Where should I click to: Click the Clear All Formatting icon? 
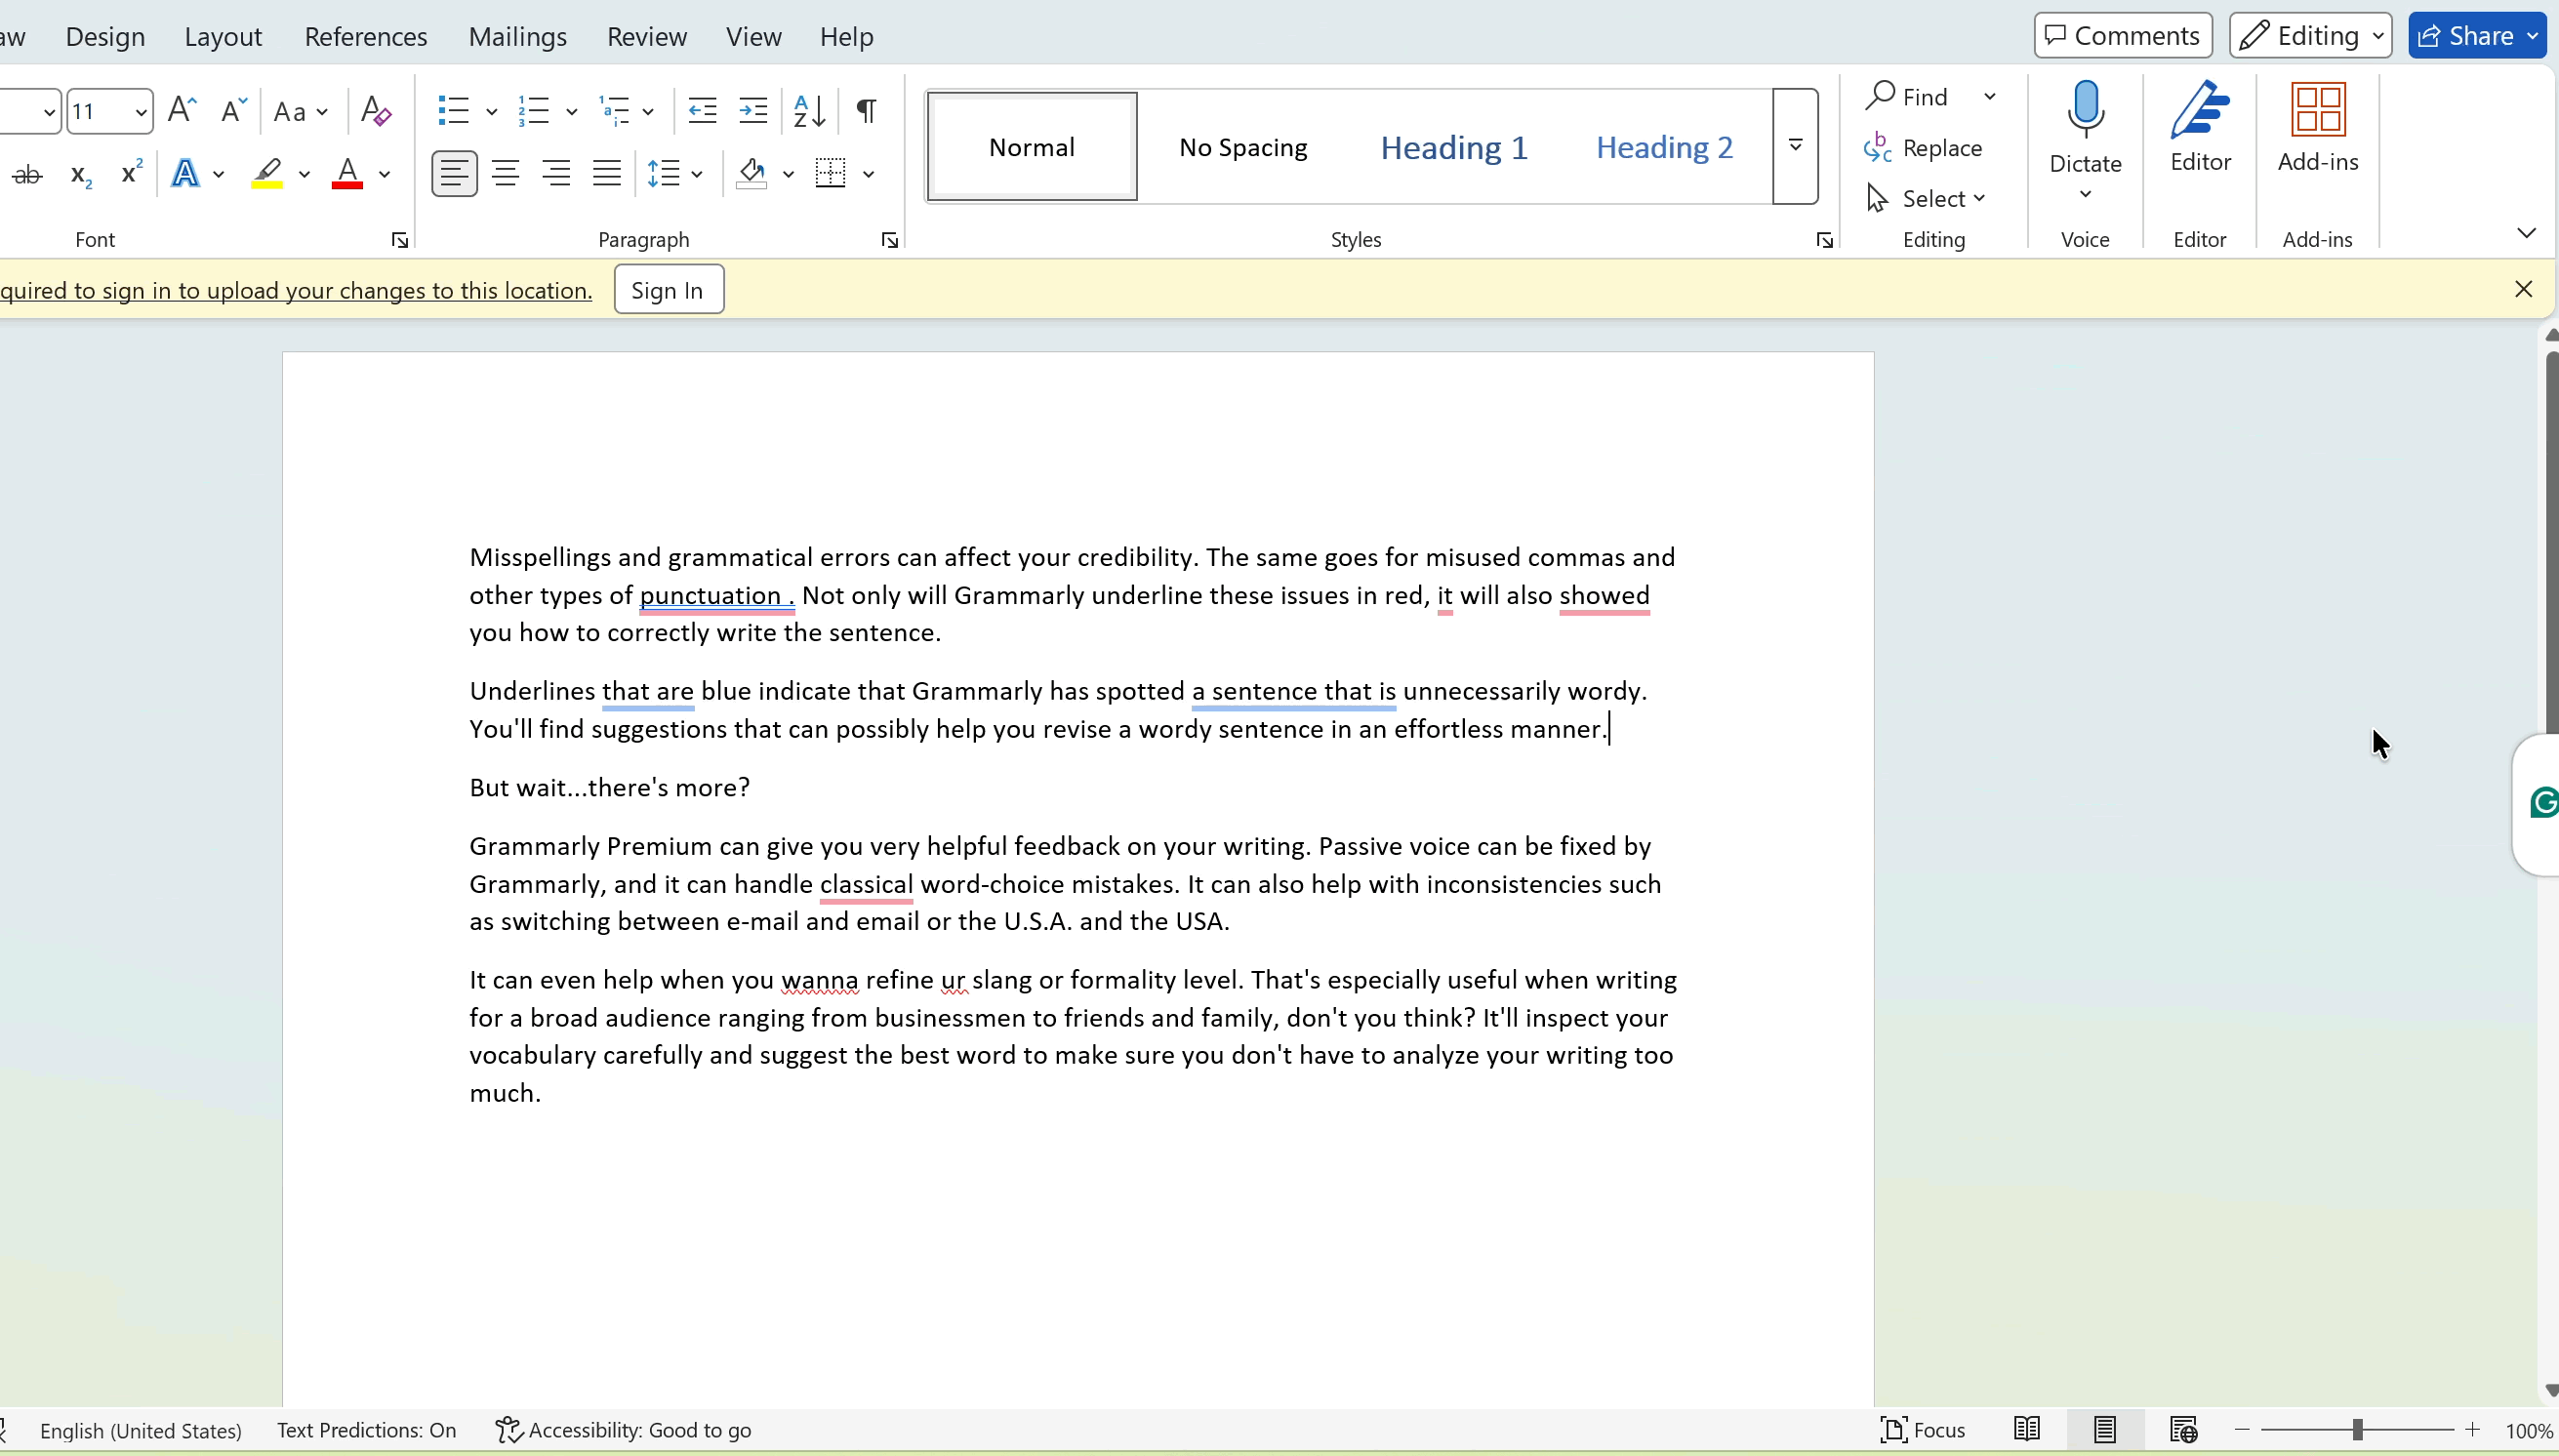[375, 111]
